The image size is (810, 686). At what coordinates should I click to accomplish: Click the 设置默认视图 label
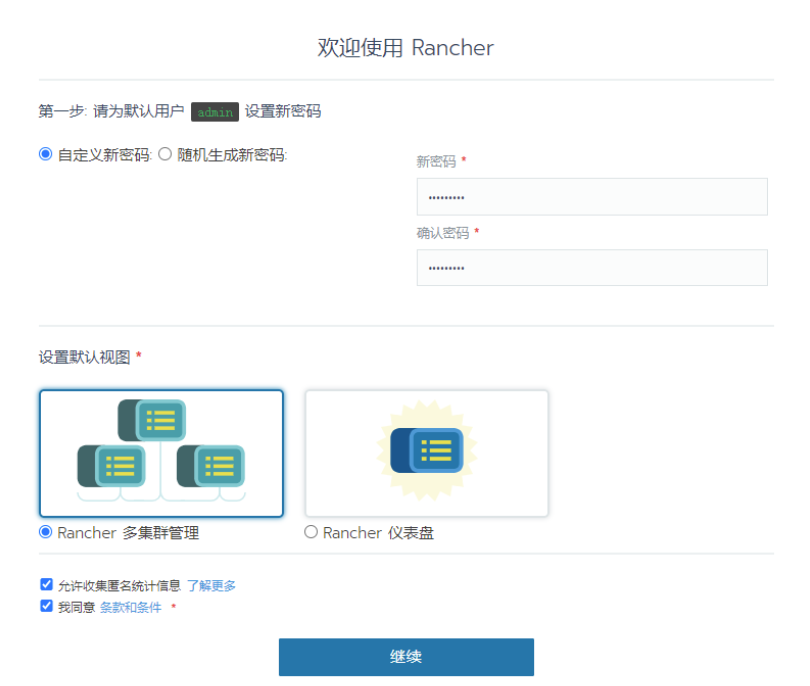(x=85, y=357)
